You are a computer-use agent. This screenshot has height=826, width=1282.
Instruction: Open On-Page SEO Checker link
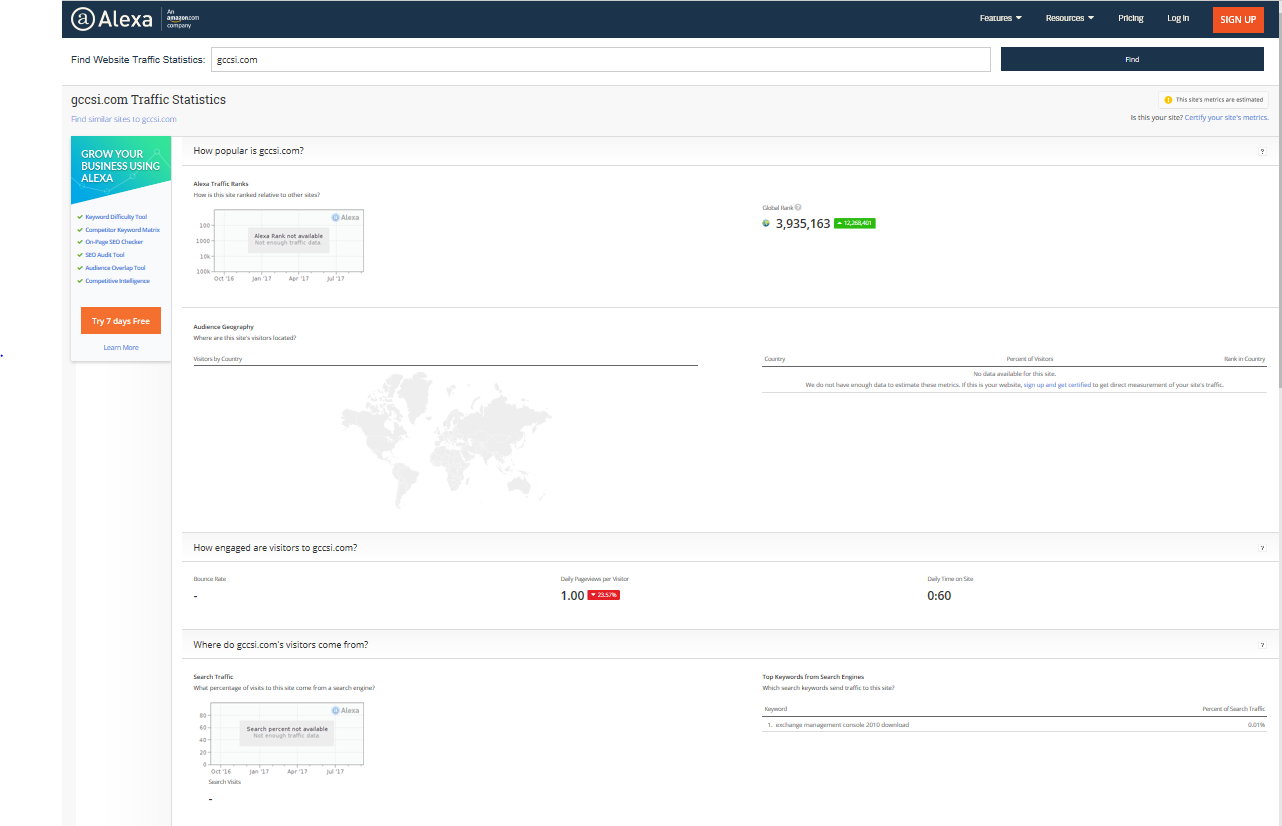pos(114,242)
